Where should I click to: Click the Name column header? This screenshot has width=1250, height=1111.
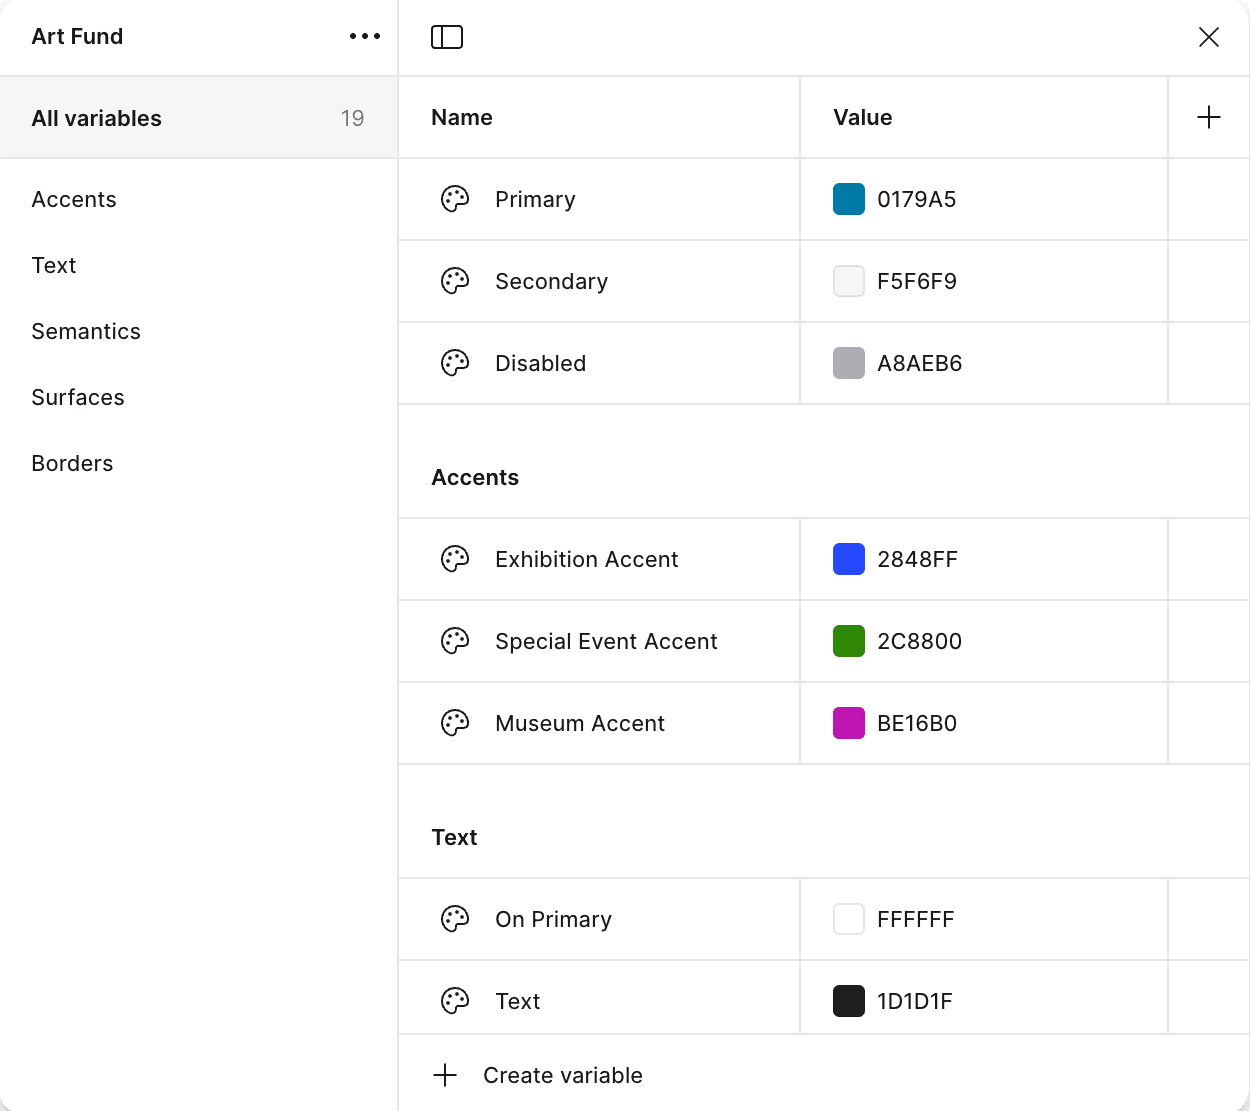(462, 117)
